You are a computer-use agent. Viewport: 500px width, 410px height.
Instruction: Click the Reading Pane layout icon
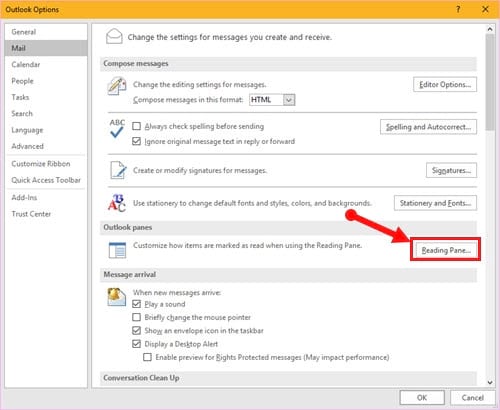(117, 250)
